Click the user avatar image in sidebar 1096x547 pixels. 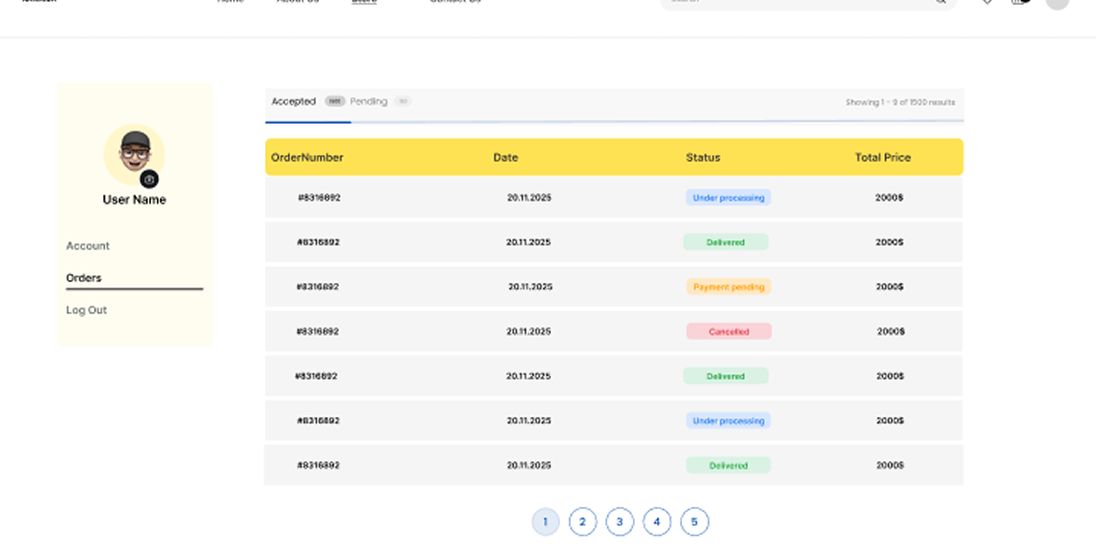click(134, 153)
